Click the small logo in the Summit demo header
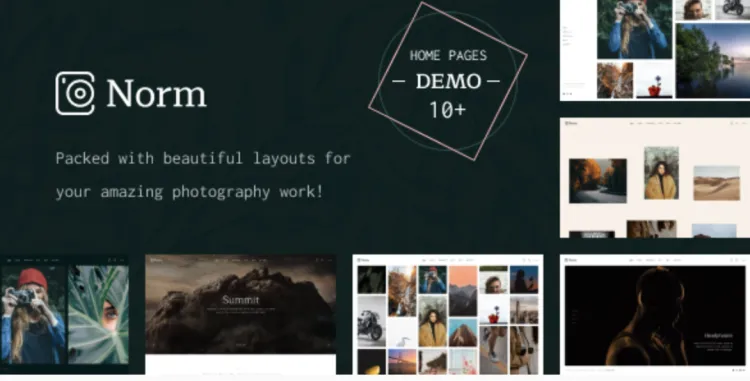Image resolution: width=750 pixels, height=381 pixels. click(x=155, y=260)
